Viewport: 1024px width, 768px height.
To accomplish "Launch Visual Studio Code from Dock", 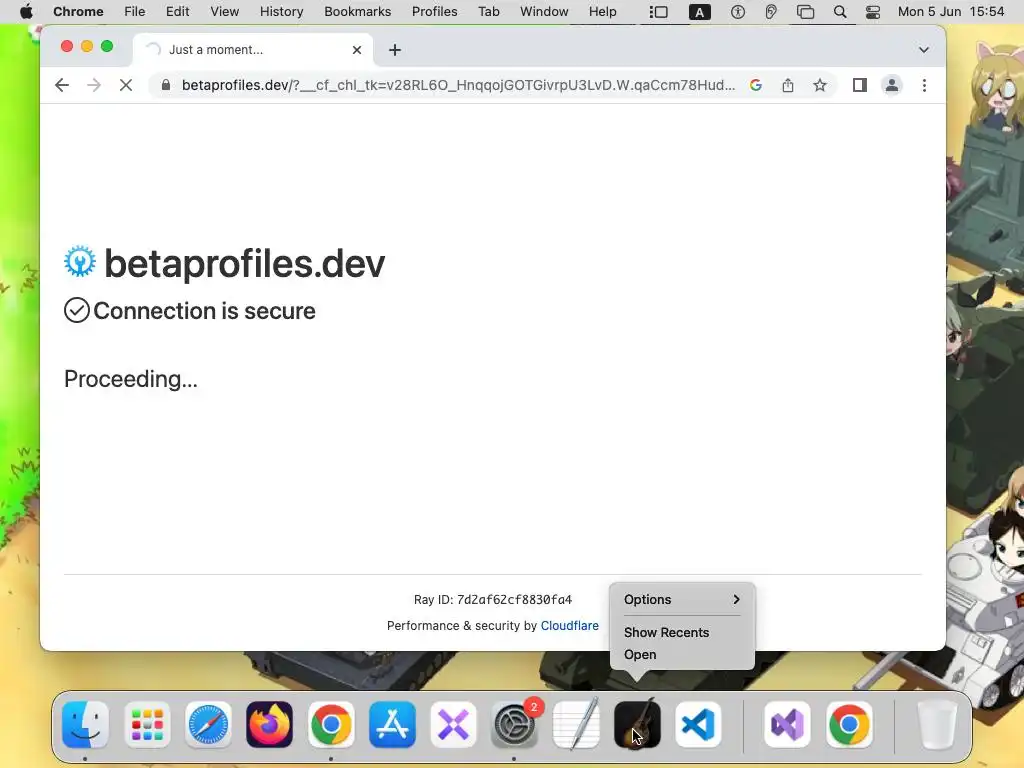I will point(698,724).
